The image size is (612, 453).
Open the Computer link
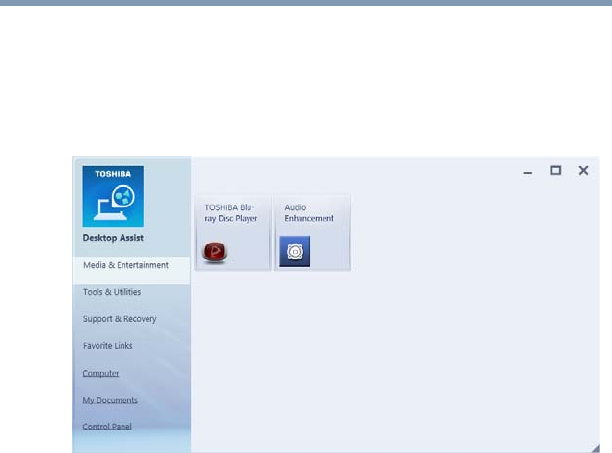tap(101, 373)
